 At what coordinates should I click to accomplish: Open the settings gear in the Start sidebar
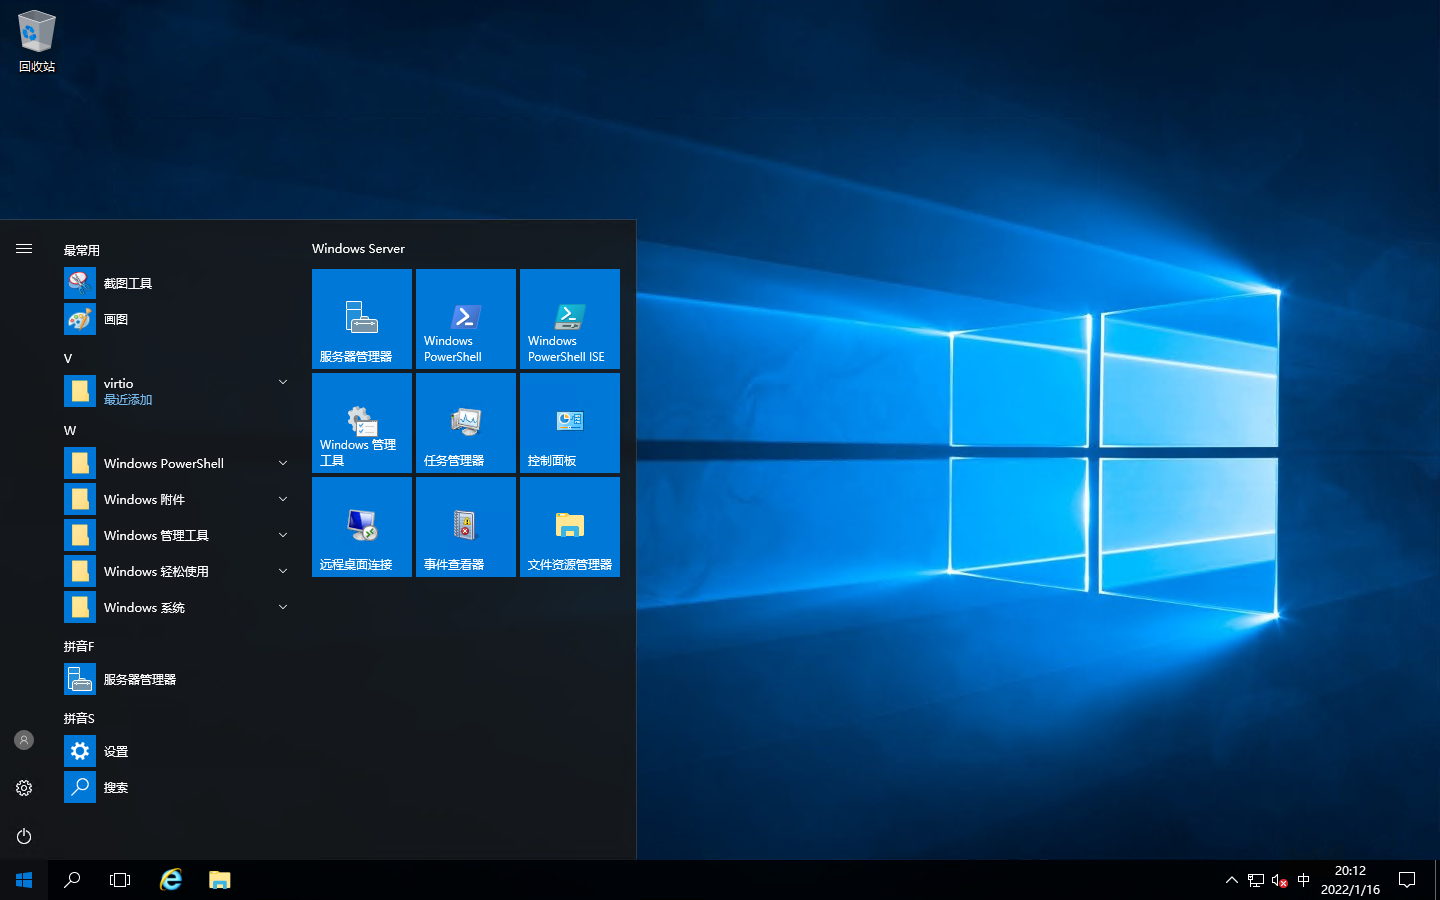click(x=24, y=788)
